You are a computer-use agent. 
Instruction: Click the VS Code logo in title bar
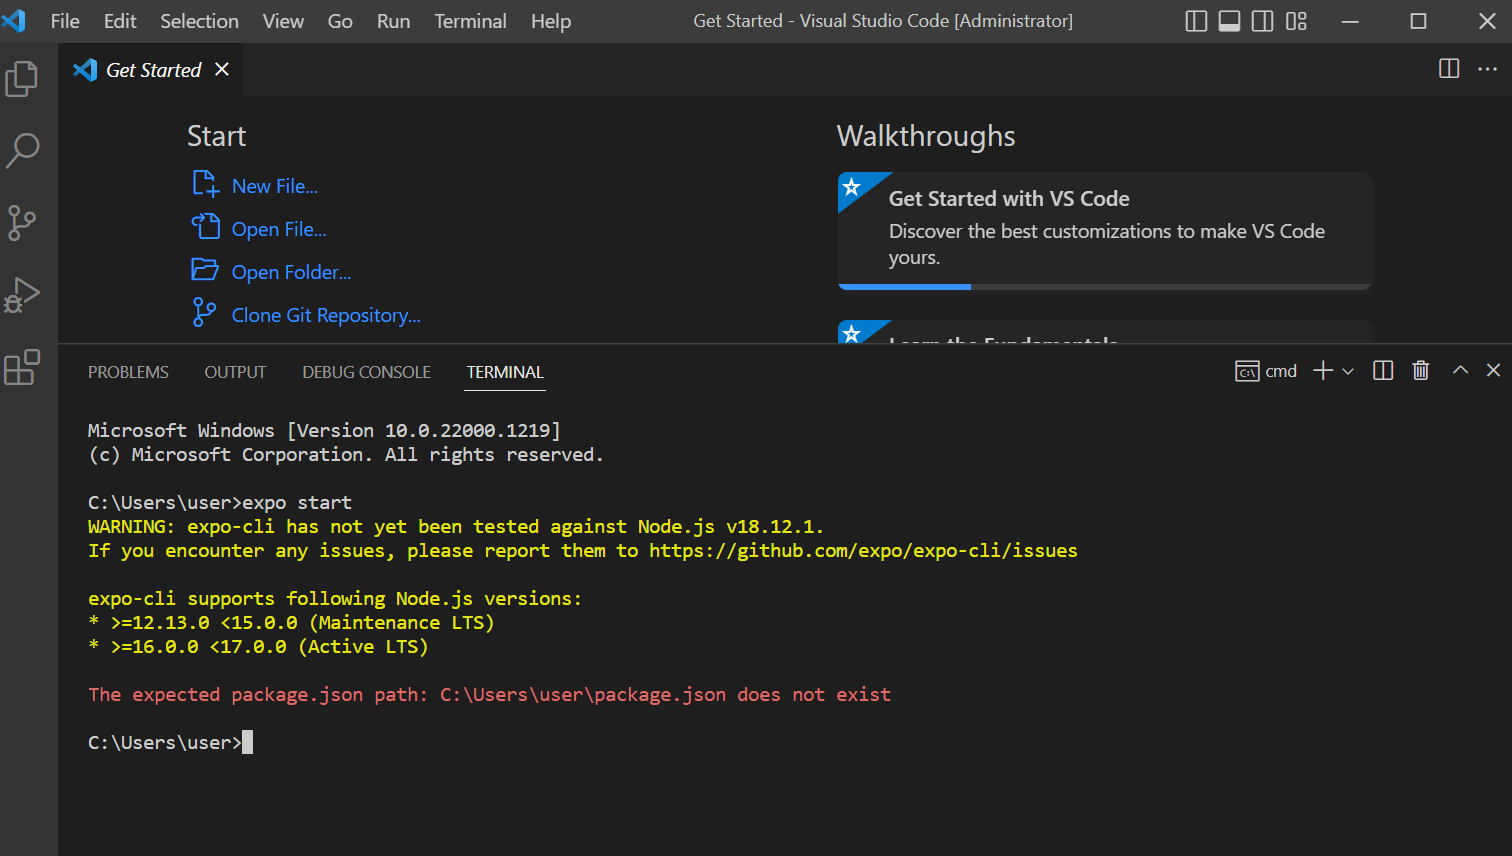(x=14, y=21)
